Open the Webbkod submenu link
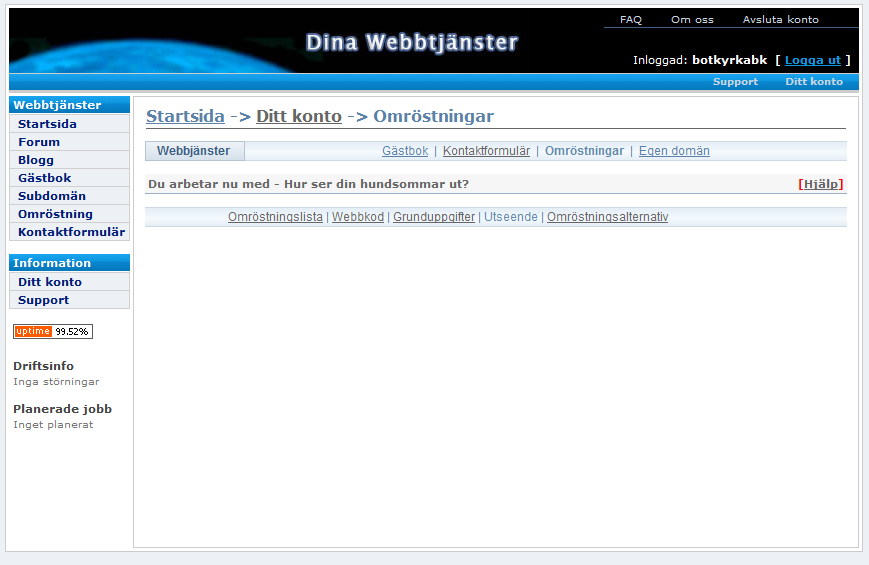 click(x=357, y=217)
